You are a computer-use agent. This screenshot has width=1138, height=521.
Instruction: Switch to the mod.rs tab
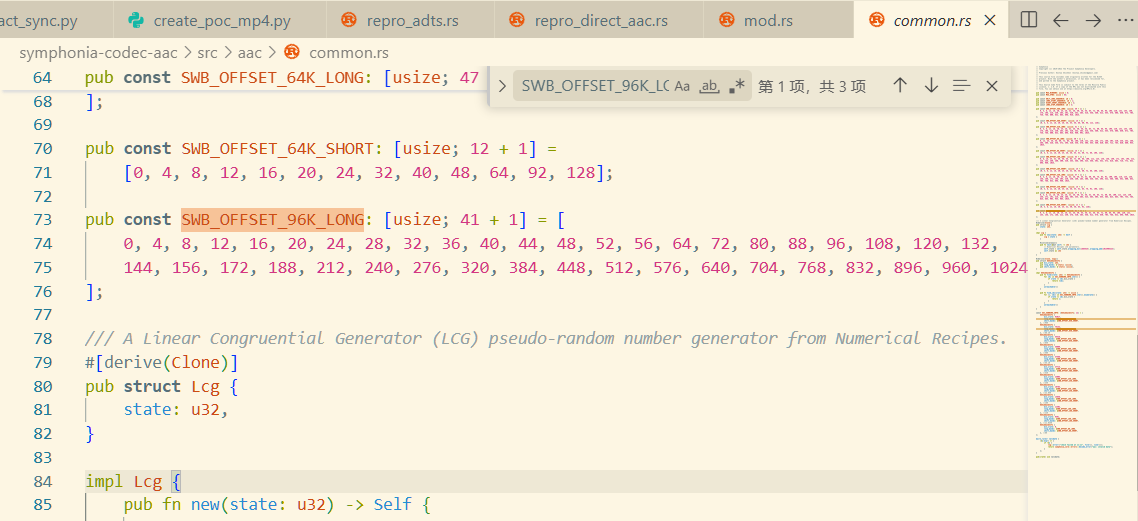point(768,20)
